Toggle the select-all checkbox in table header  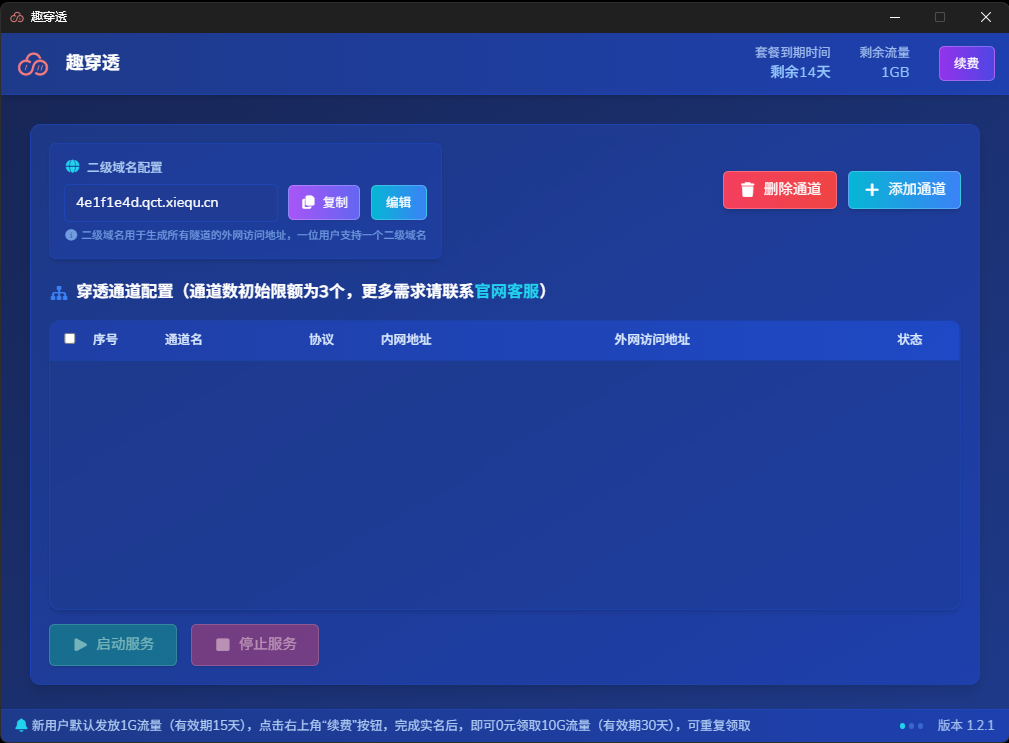click(70, 339)
